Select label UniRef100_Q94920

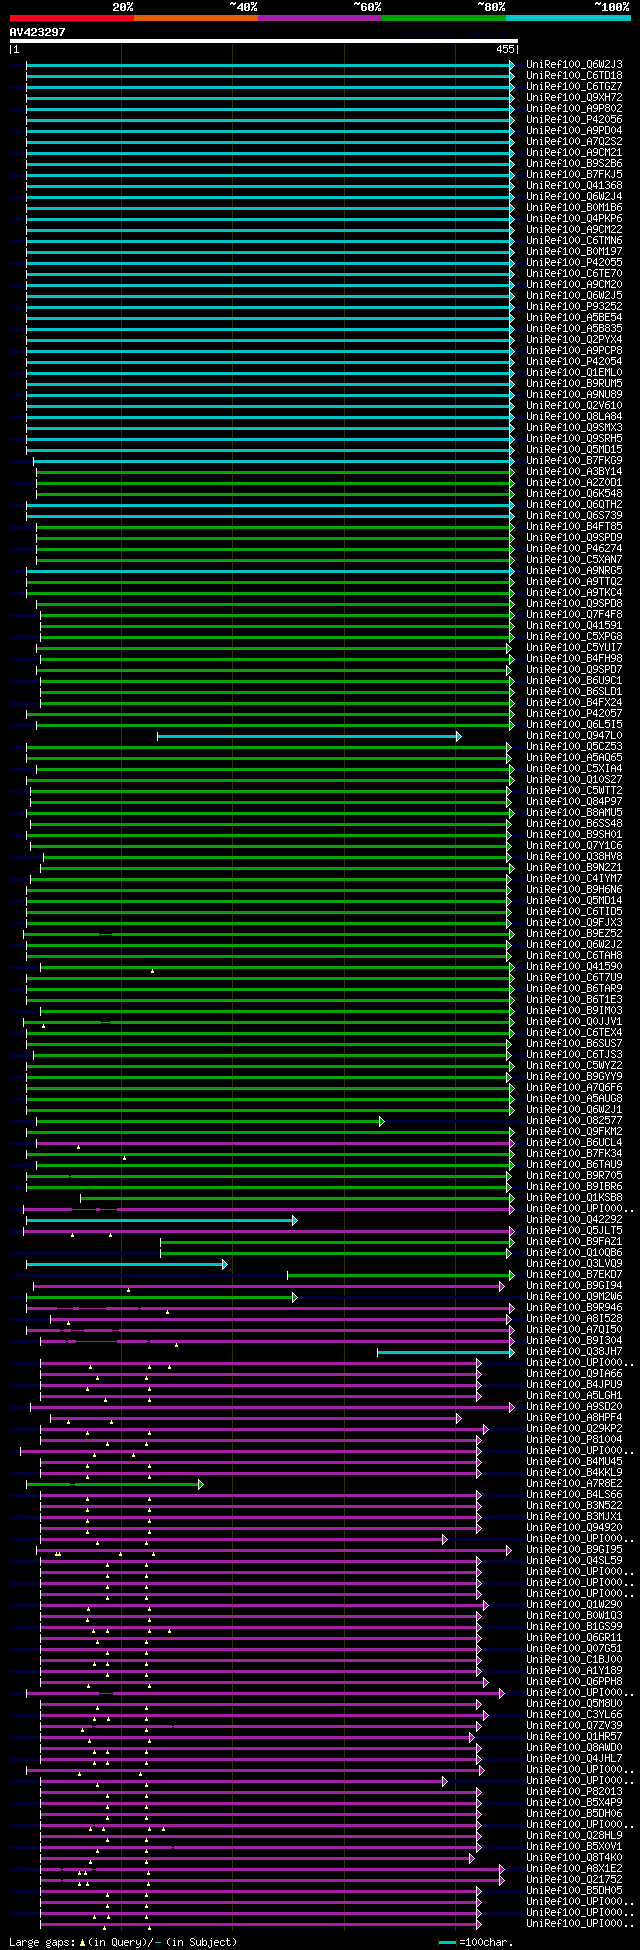pyautogui.click(x=574, y=1528)
